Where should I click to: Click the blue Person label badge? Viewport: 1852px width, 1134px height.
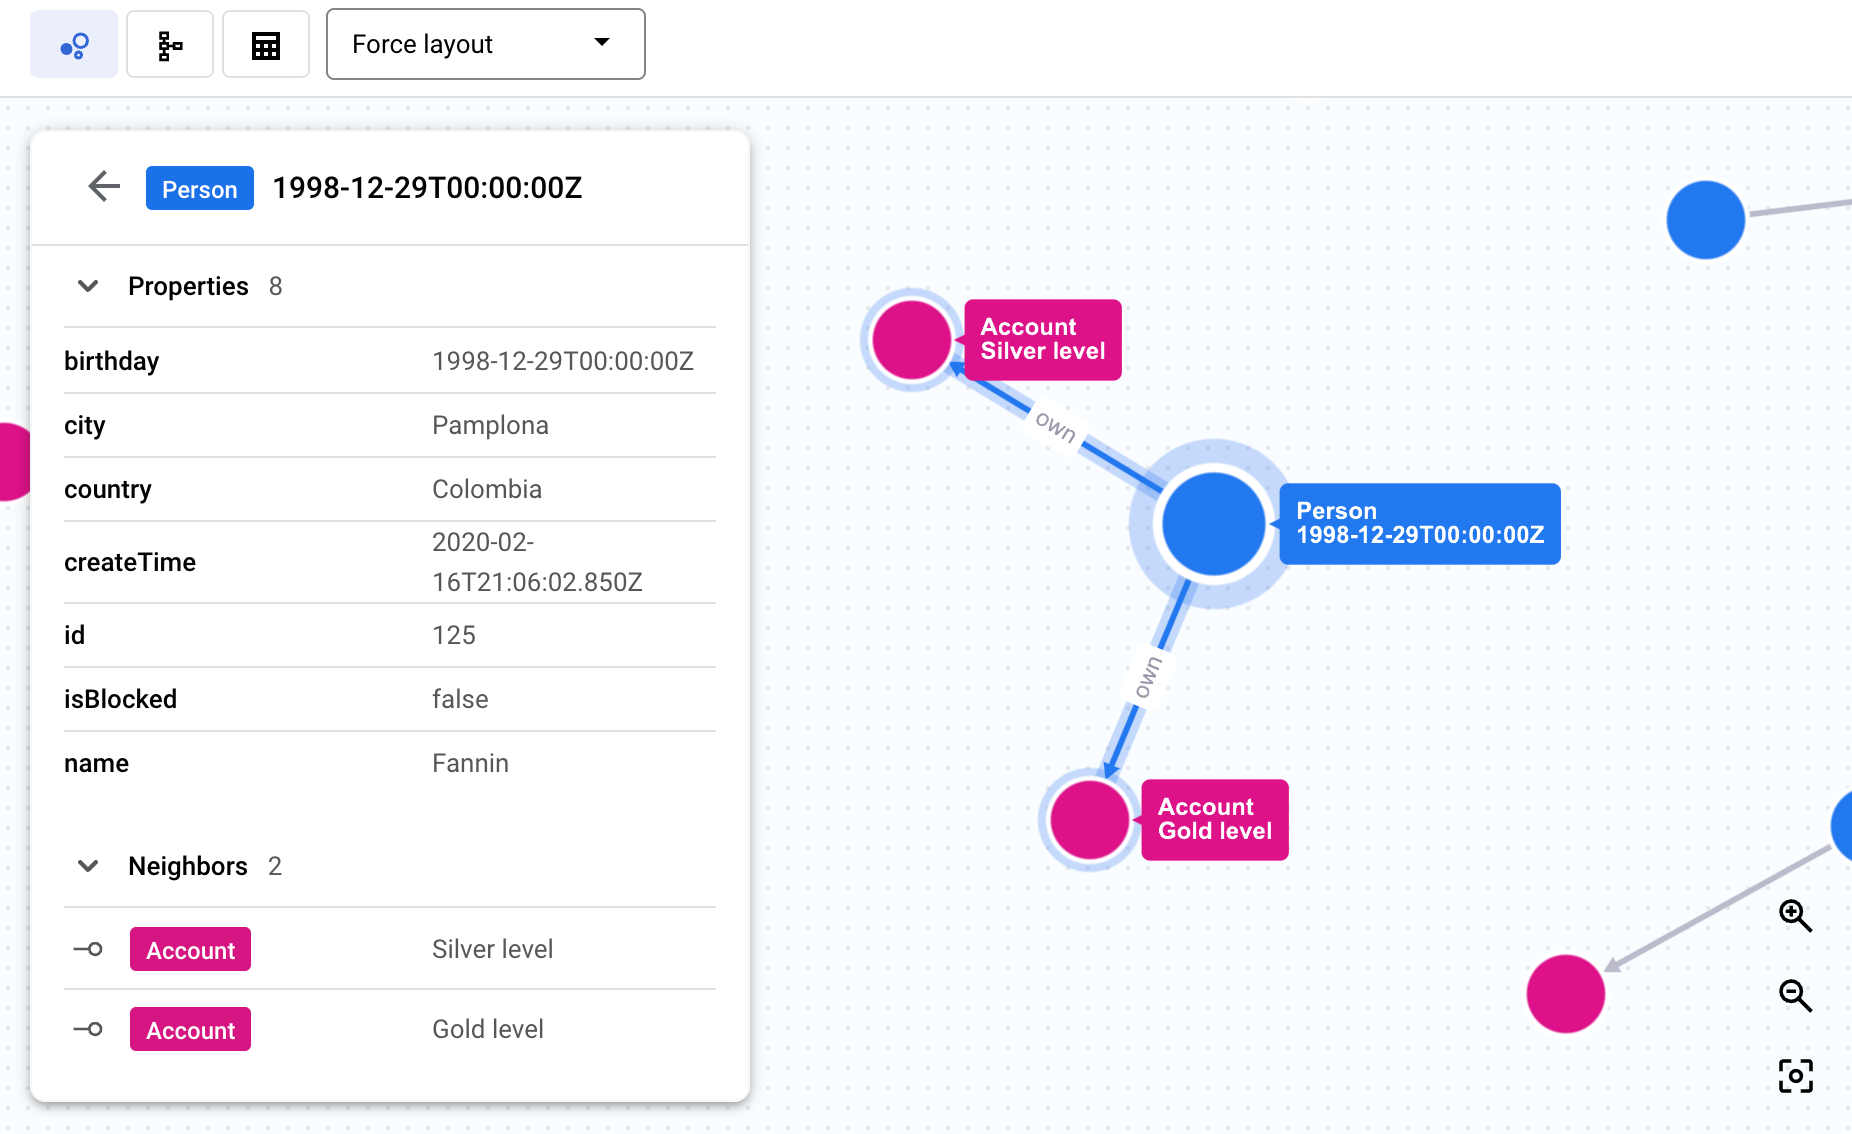click(199, 188)
